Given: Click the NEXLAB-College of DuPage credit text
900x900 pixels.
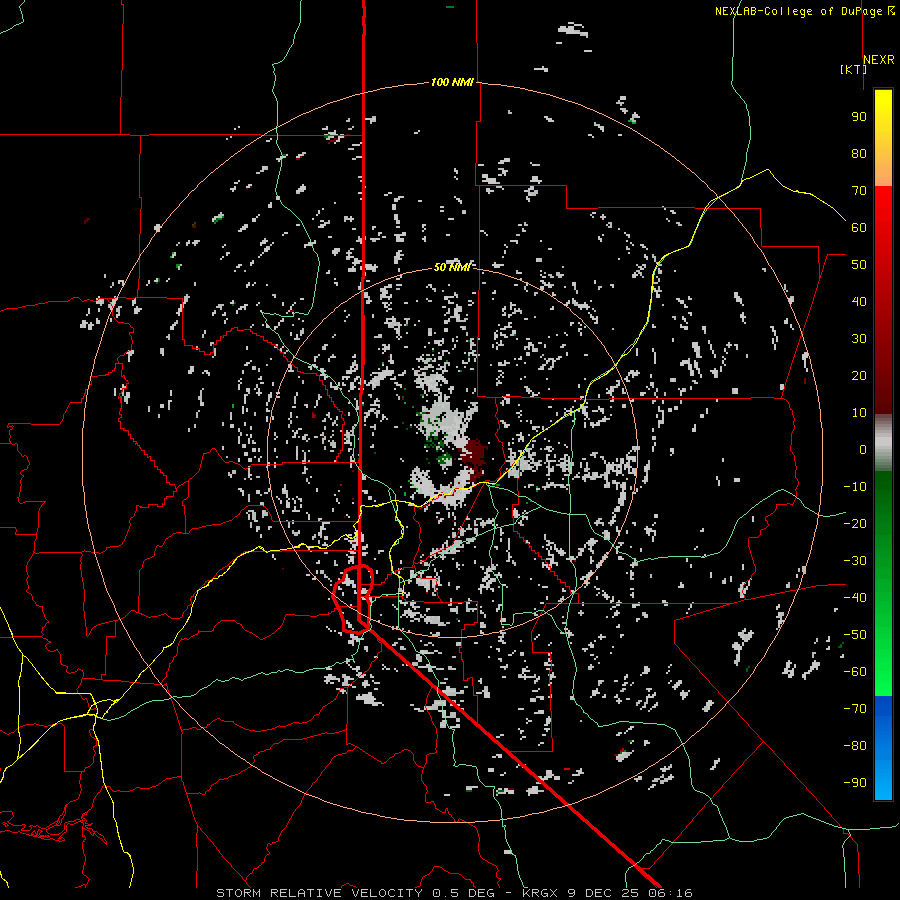Looking at the screenshot, I should [804, 11].
